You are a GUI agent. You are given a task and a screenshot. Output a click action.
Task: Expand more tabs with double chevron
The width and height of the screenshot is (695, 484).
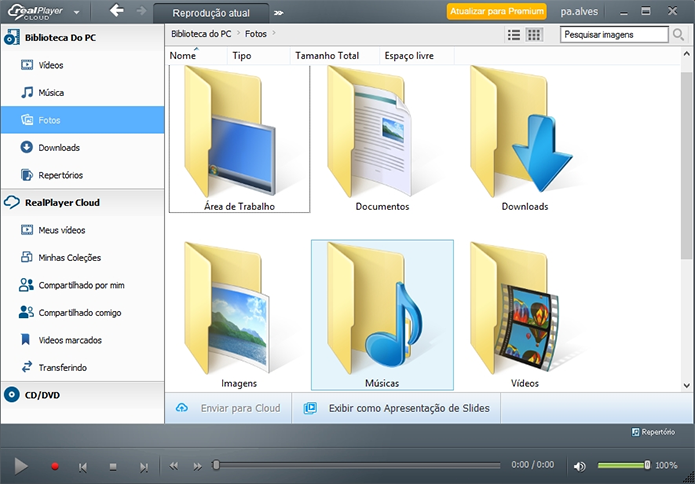click(x=278, y=13)
